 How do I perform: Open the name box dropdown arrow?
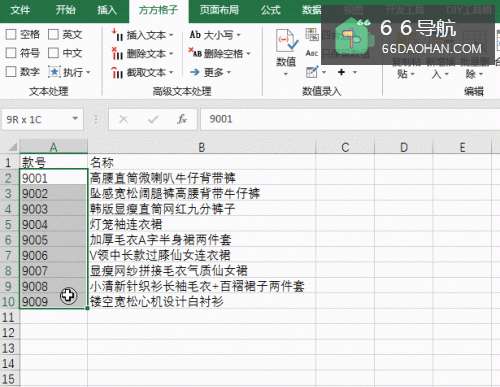click(75, 118)
